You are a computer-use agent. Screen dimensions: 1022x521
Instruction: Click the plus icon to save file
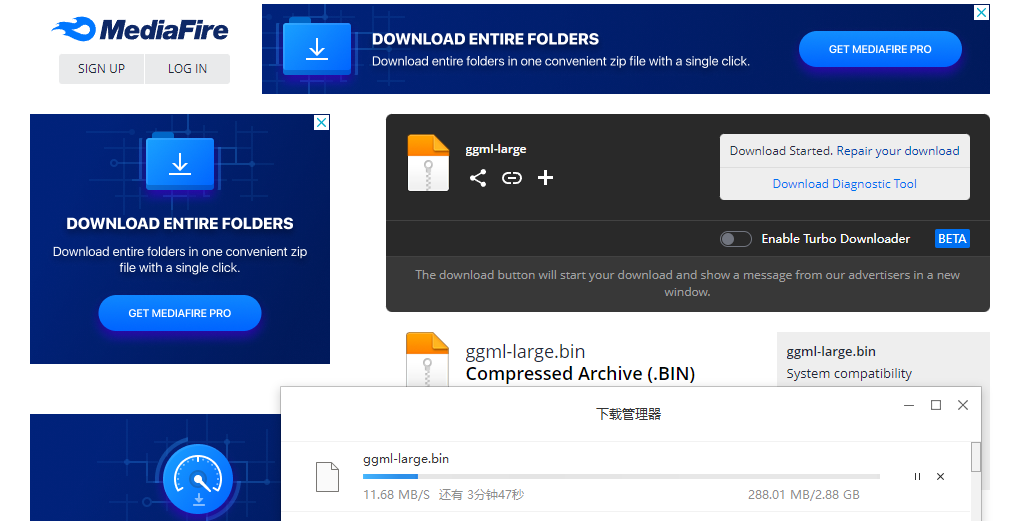point(546,177)
